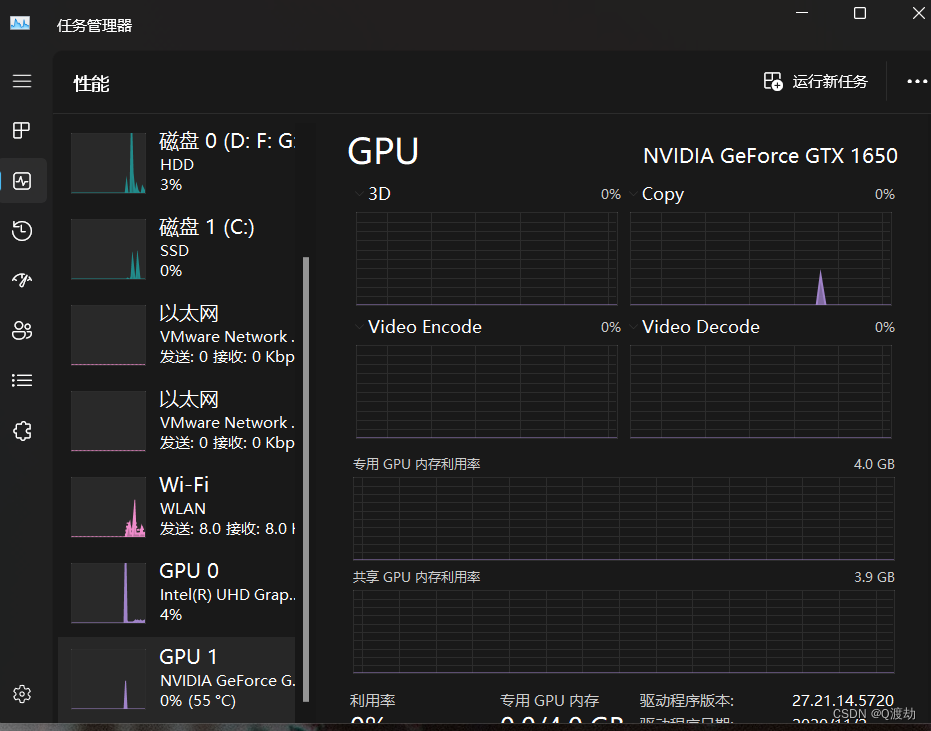Select the Performance page icon
This screenshot has width=931, height=731.
pos(22,181)
